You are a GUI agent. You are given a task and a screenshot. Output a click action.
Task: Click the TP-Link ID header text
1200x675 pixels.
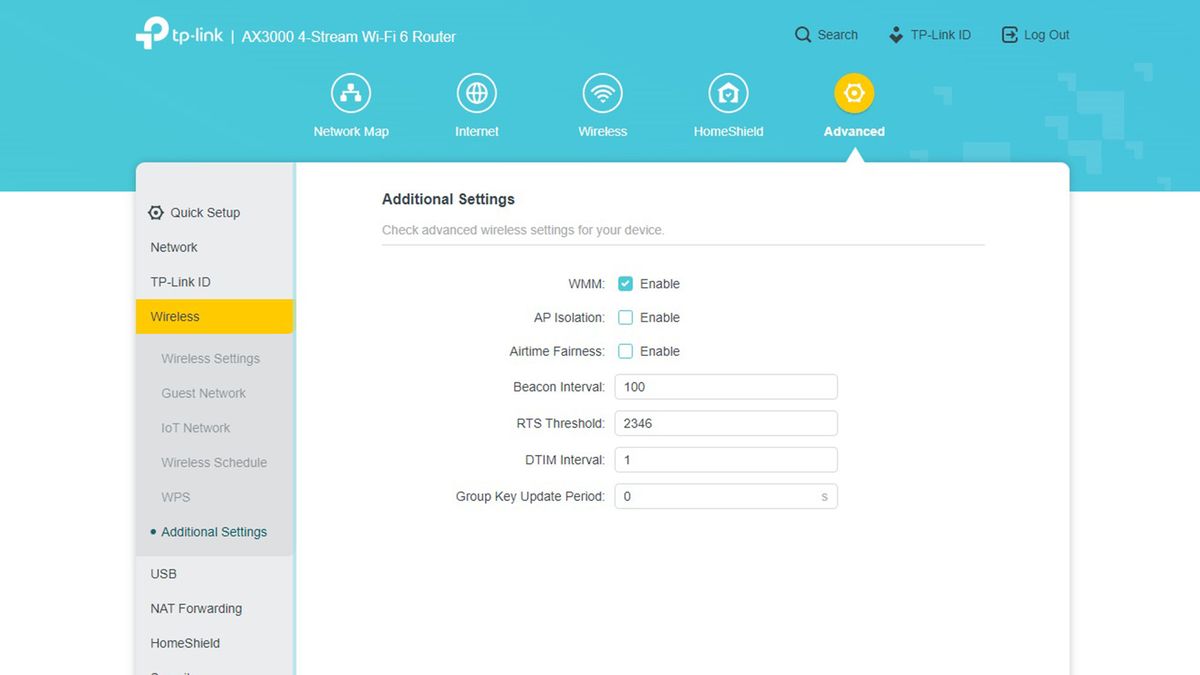point(941,35)
